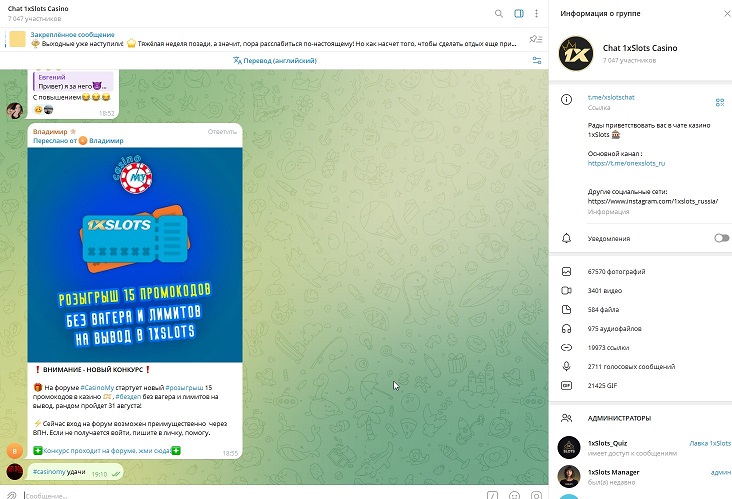The height and width of the screenshot is (499, 732).
Task: Click the bell notifications icon
Action: (566, 238)
